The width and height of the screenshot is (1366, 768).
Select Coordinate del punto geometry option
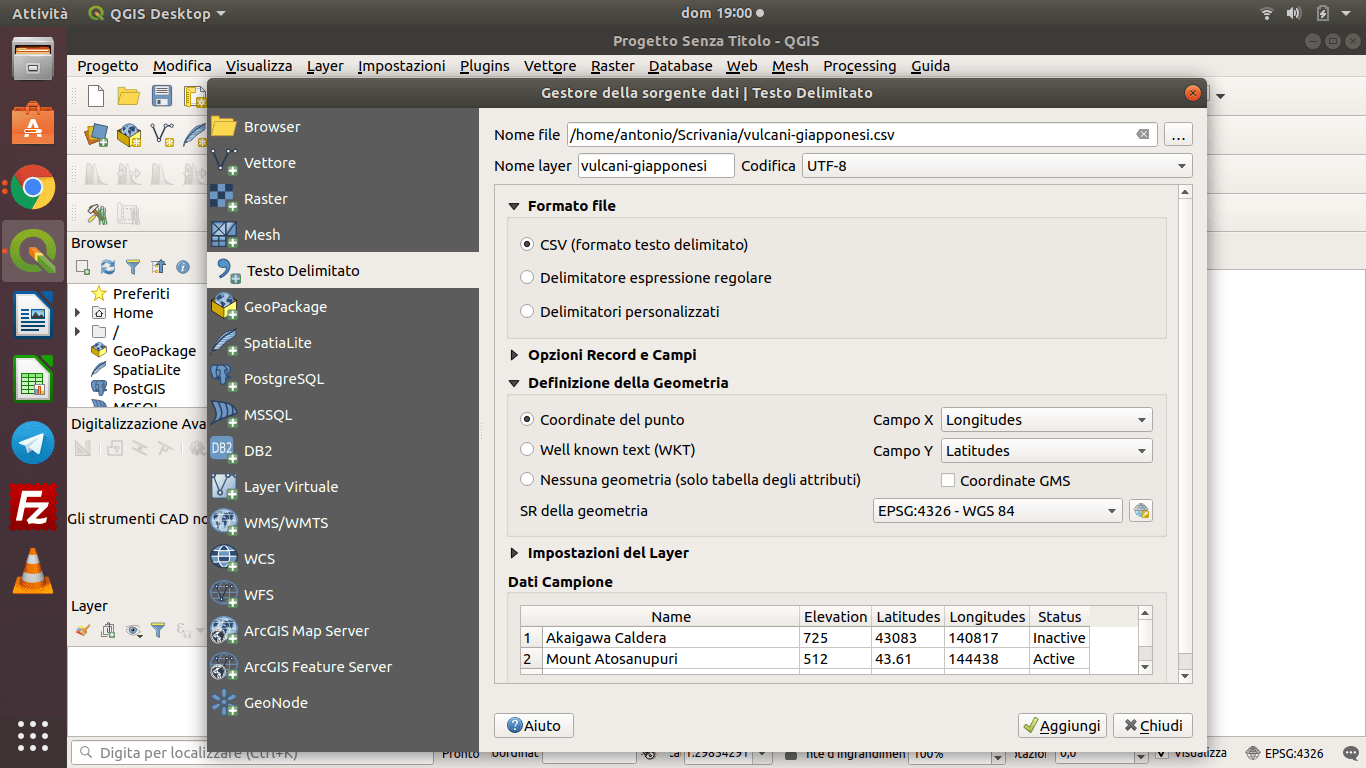tap(602, 420)
